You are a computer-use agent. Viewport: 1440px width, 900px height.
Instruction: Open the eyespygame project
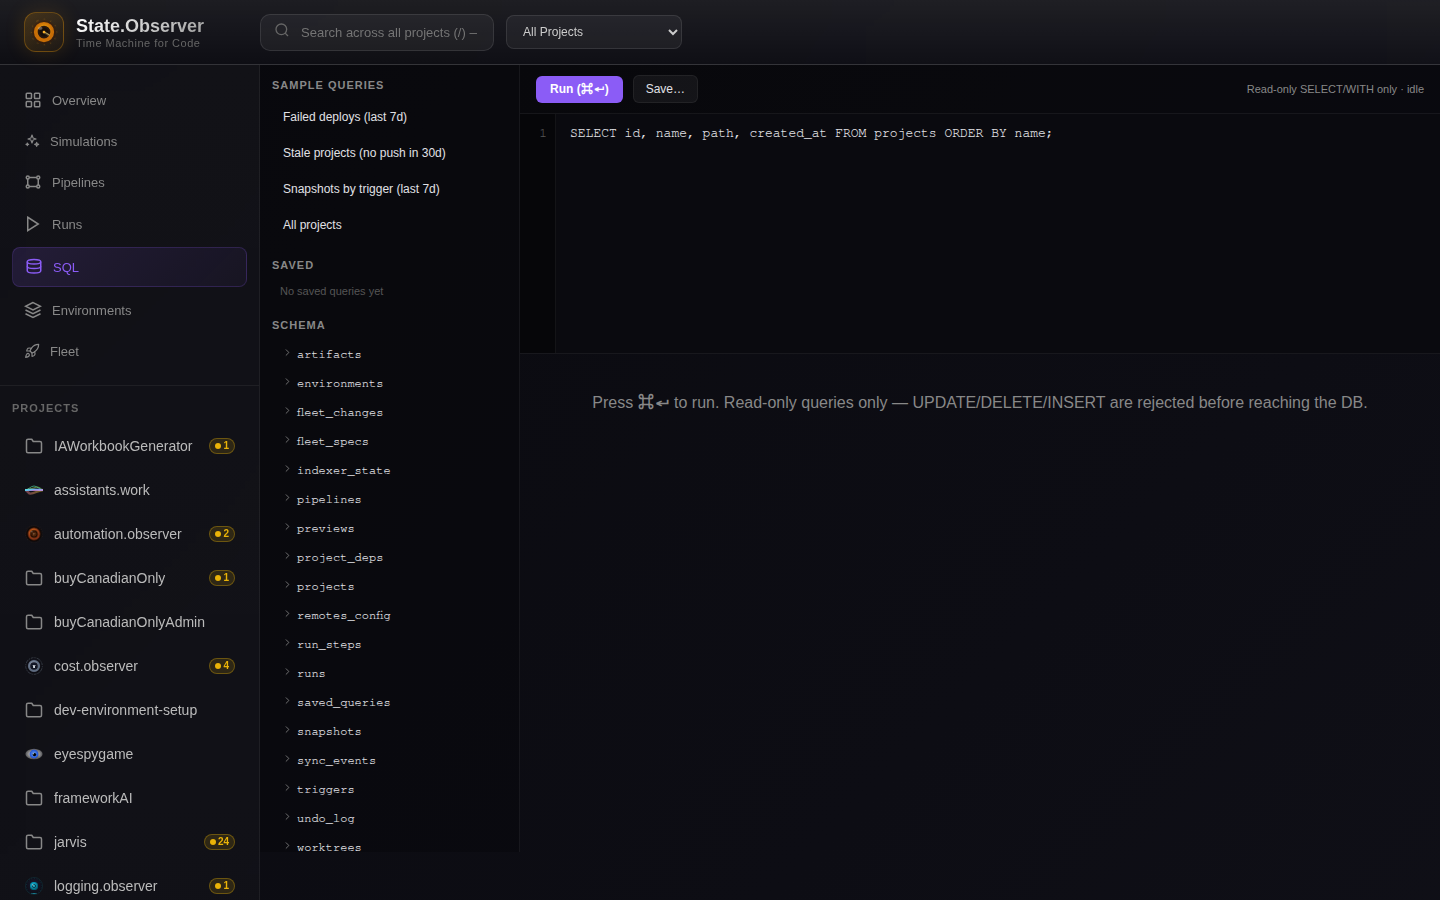129,754
